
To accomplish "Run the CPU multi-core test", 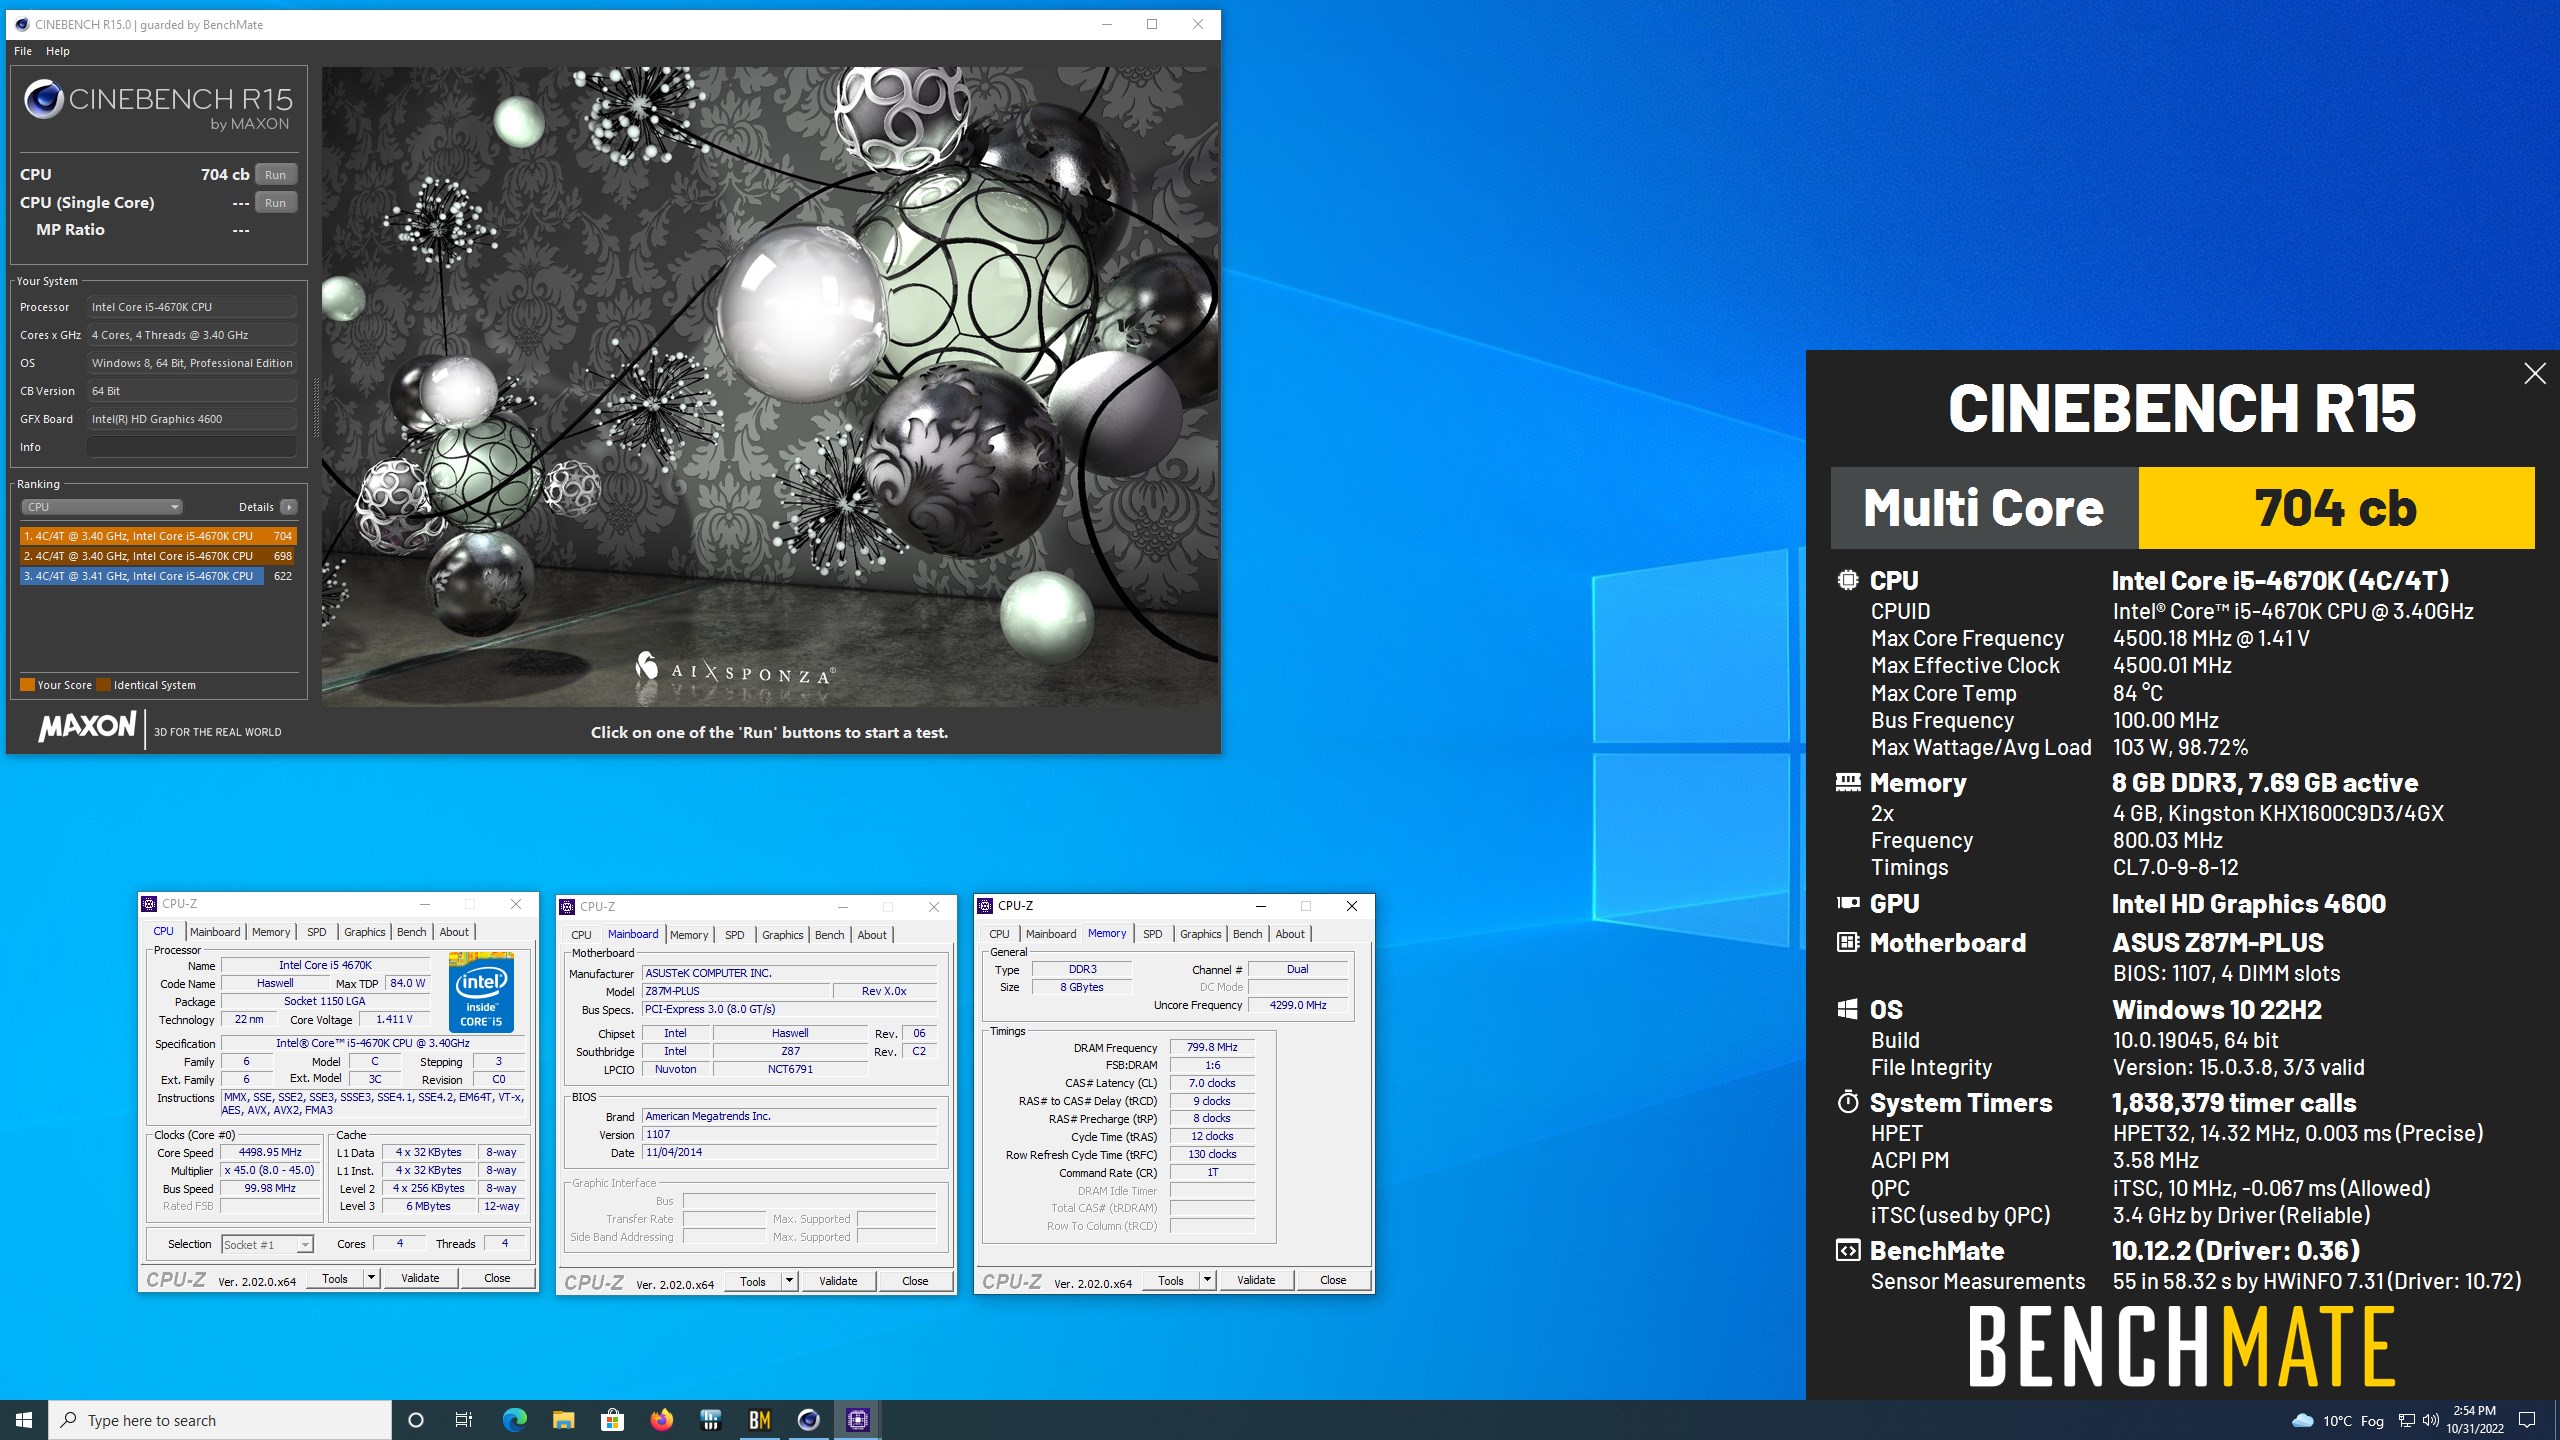I will click(276, 174).
